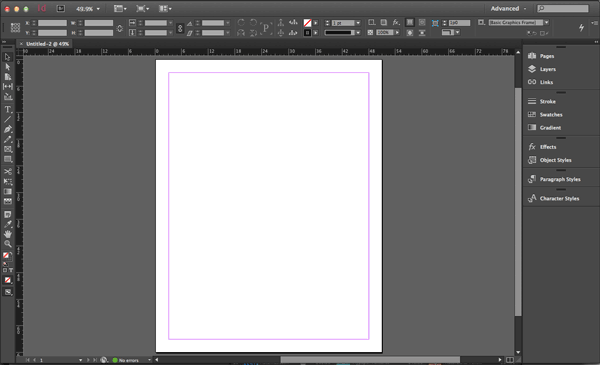Open the Arrange Documents dropdown

165,8
